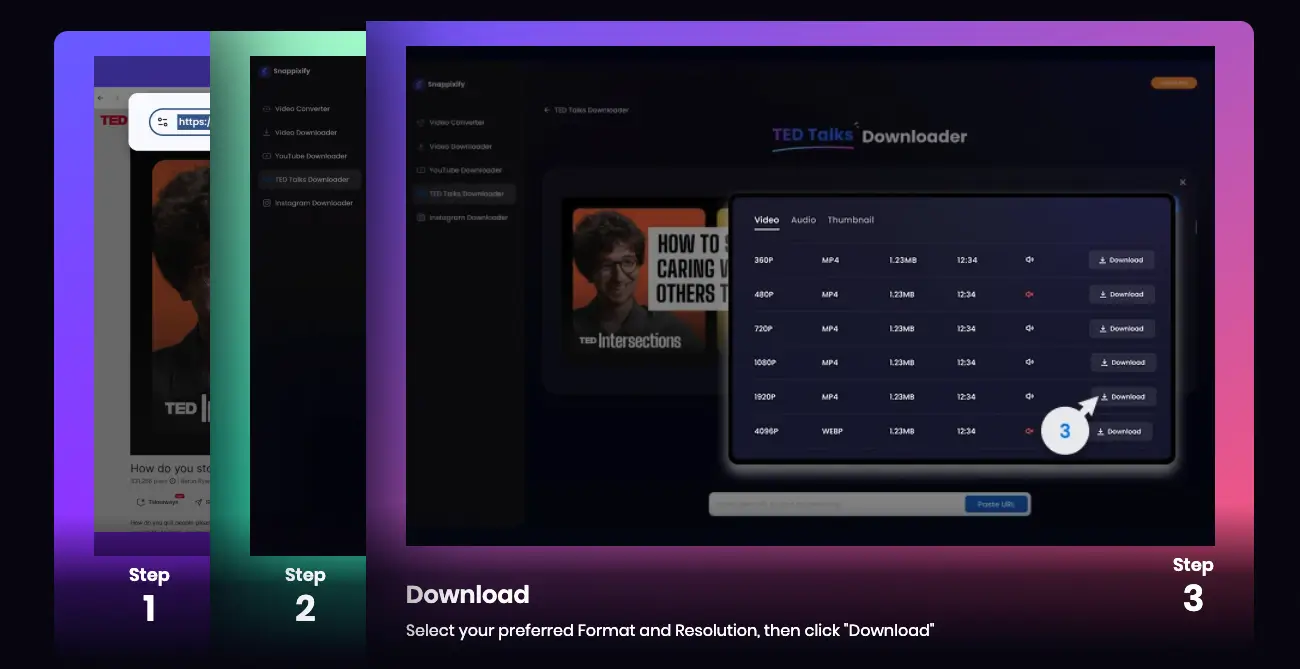The width and height of the screenshot is (1300, 669).
Task: Click the TED Intersections video thumbnail
Action: click(x=639, y=280)
